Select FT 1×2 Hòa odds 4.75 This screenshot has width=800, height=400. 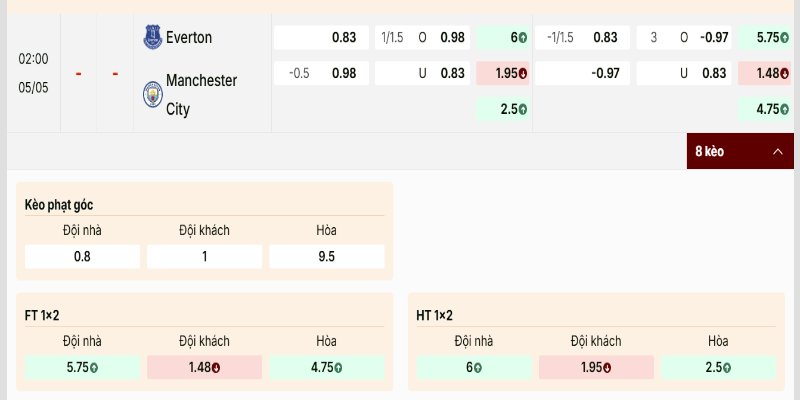coord(327,367)
